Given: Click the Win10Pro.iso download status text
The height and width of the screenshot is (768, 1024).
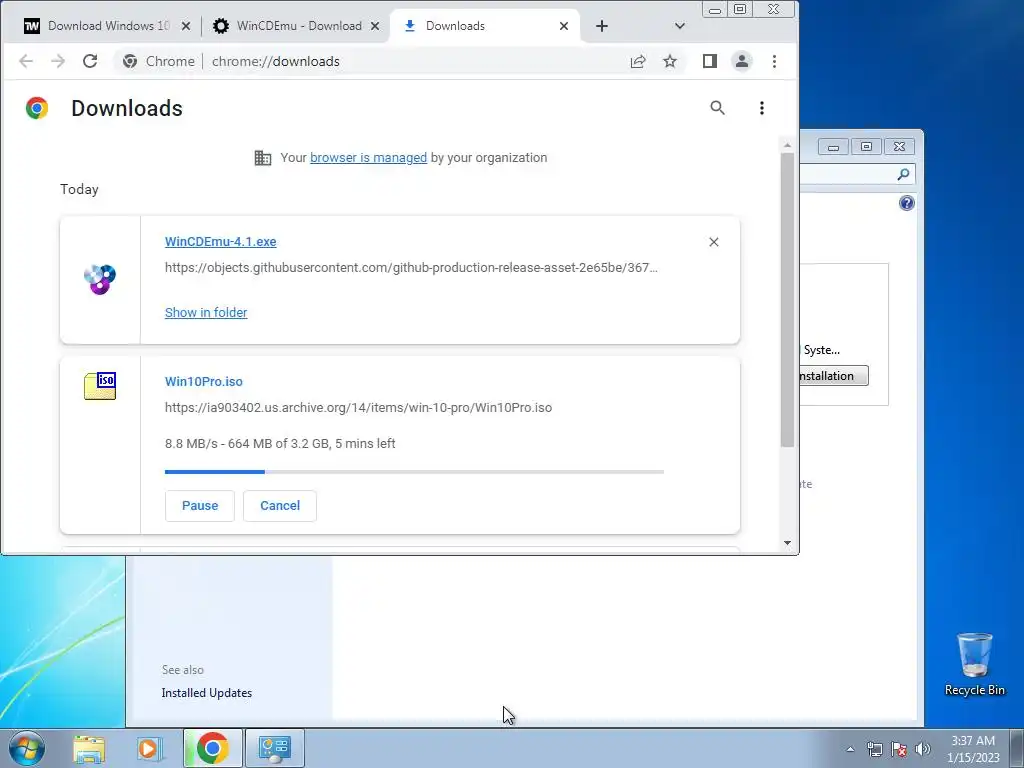Looking at the screenshot, I should click(280, 444).
